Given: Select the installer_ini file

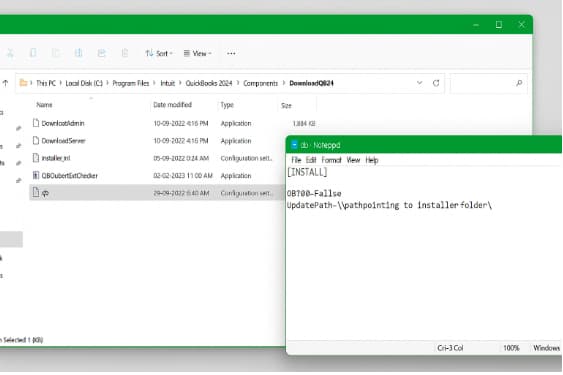Looking at the screenshot, I should coord(56,158).
